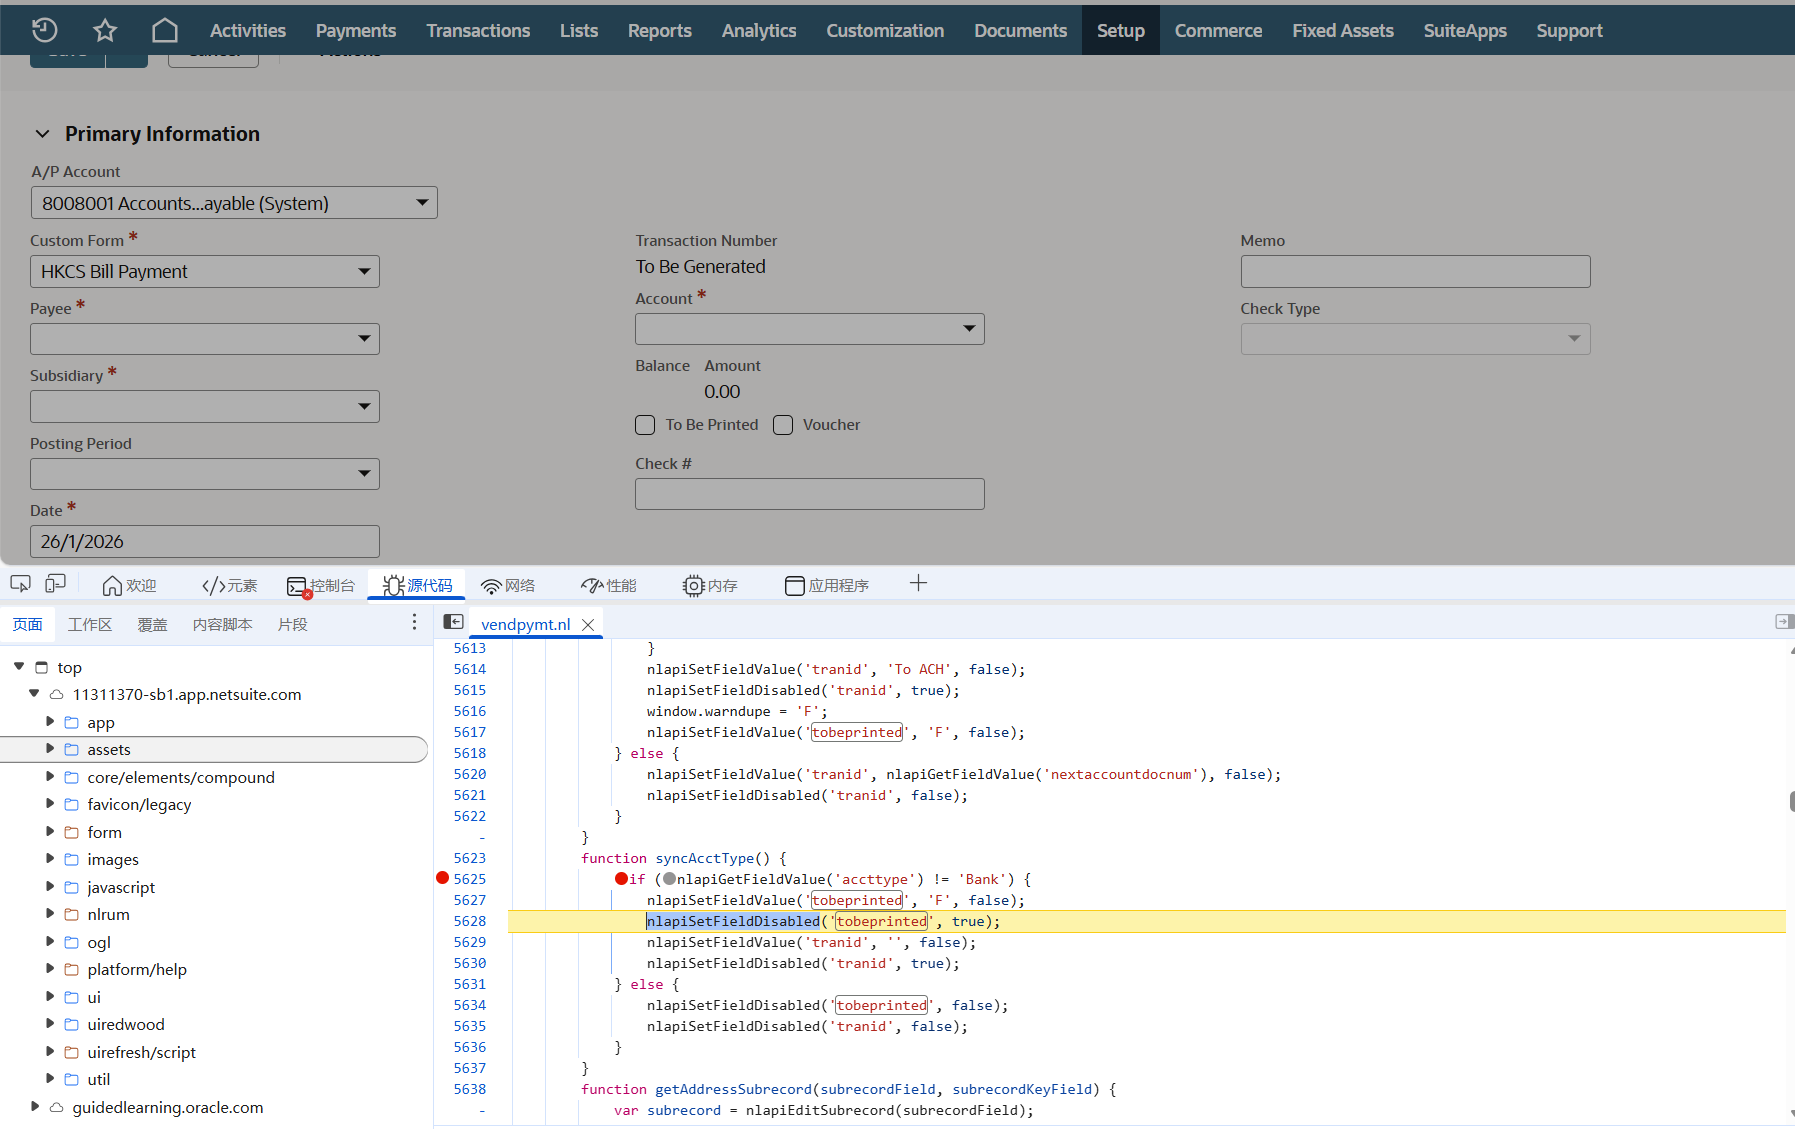Click the Check # input field
This screenshot has height=1129, width=1795.
(810, 494)
